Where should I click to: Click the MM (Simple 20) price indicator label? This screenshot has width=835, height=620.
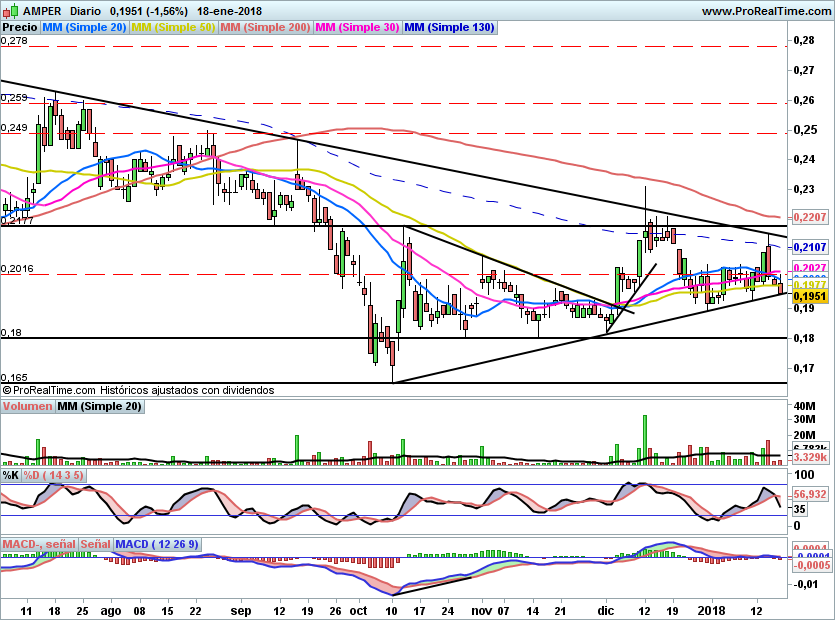click(84, 28)
